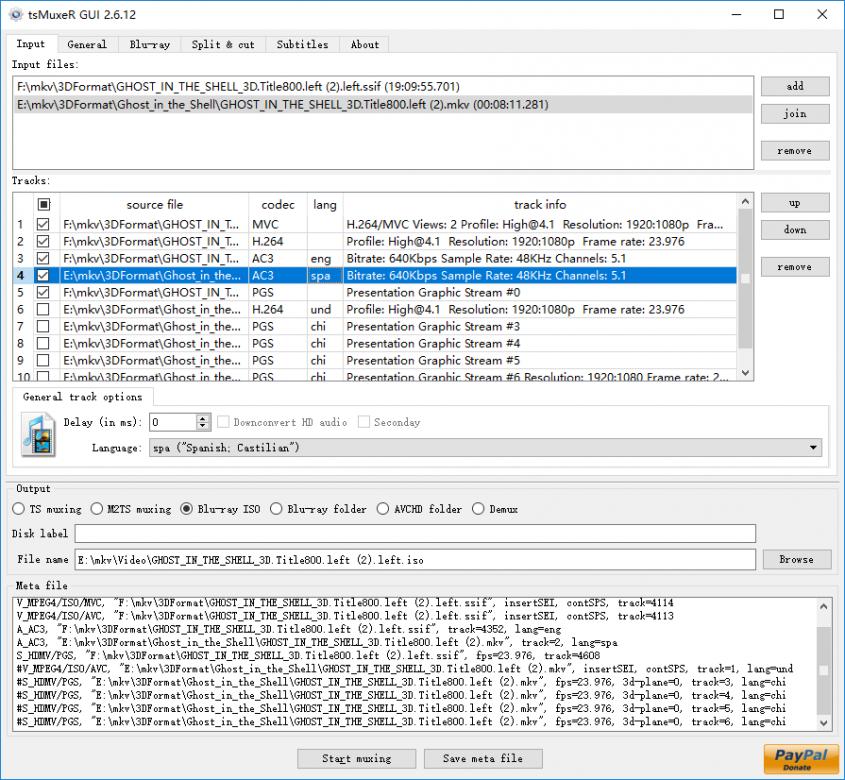The width and height of the screenshot is (845, 780).
Task: Move selected track down
Action: coord(795,230)
